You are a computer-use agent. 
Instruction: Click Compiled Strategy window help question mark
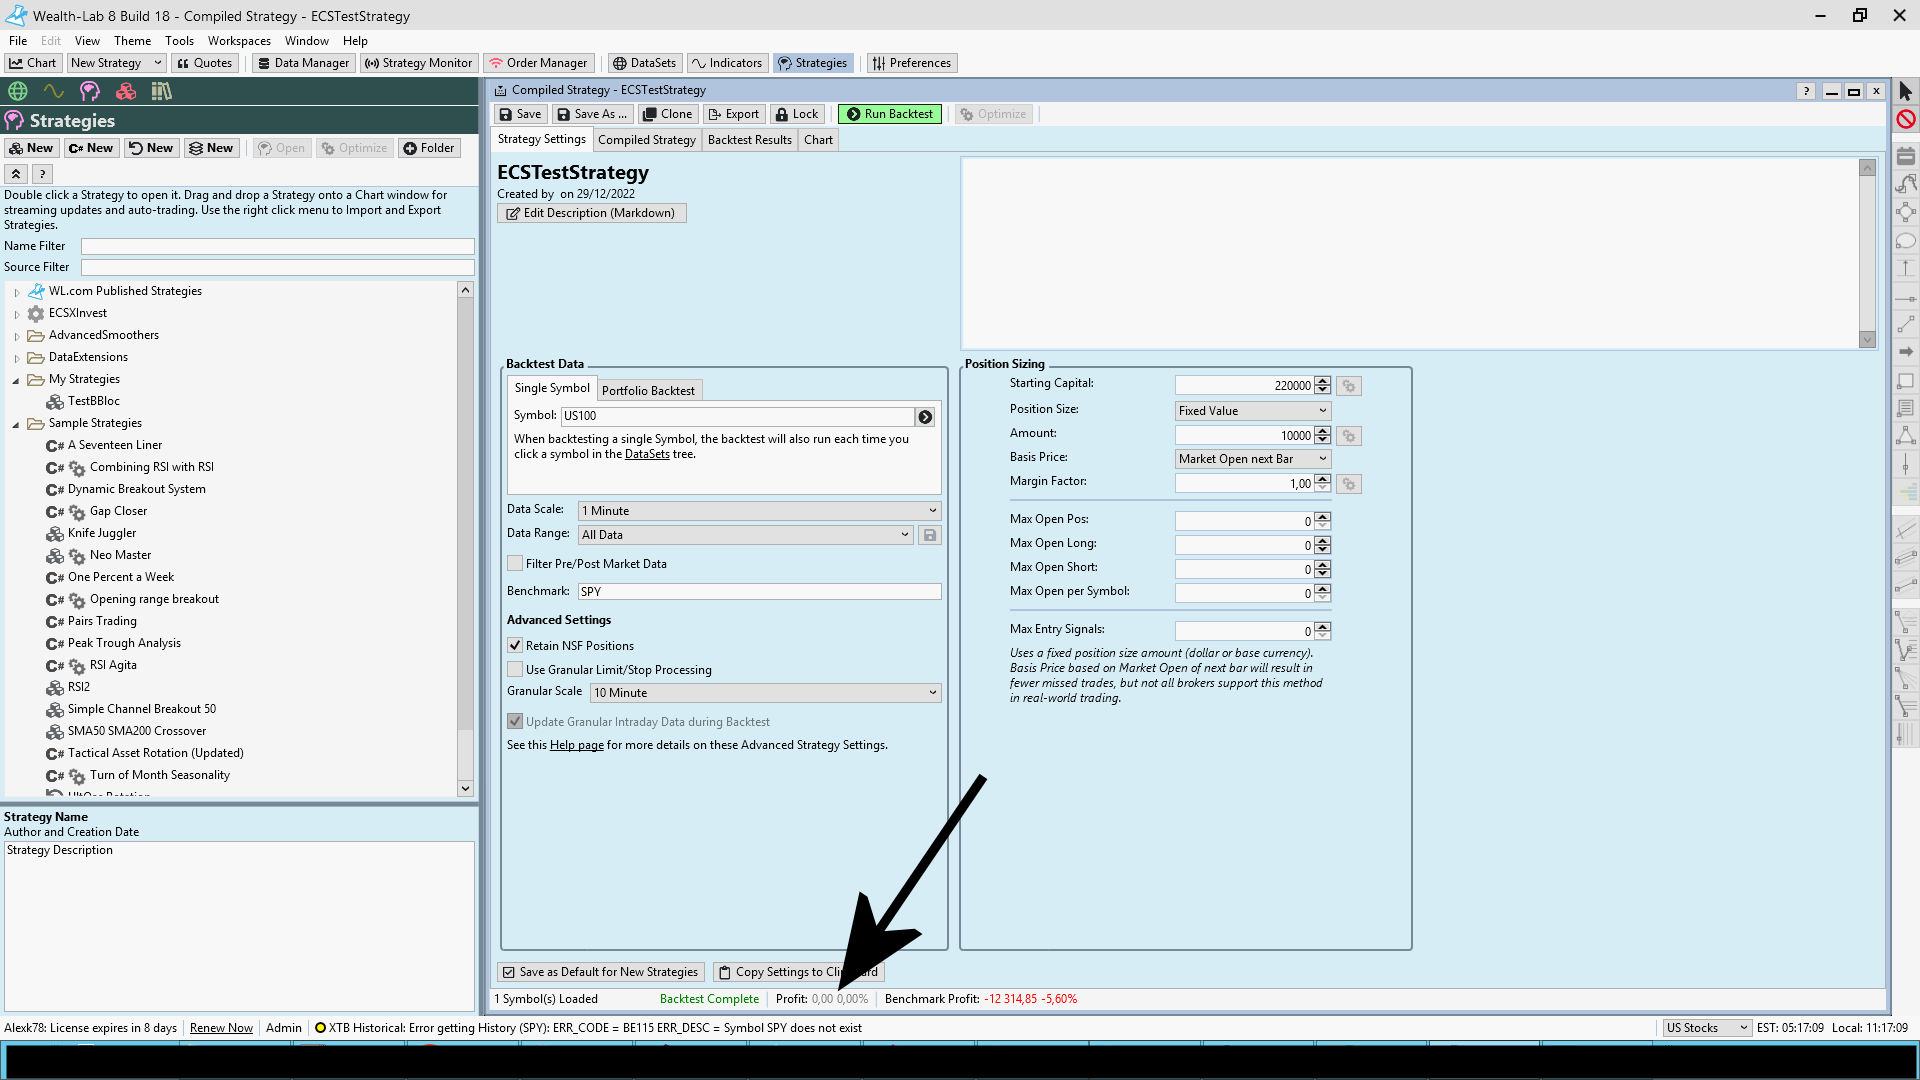pos(1806,91)
